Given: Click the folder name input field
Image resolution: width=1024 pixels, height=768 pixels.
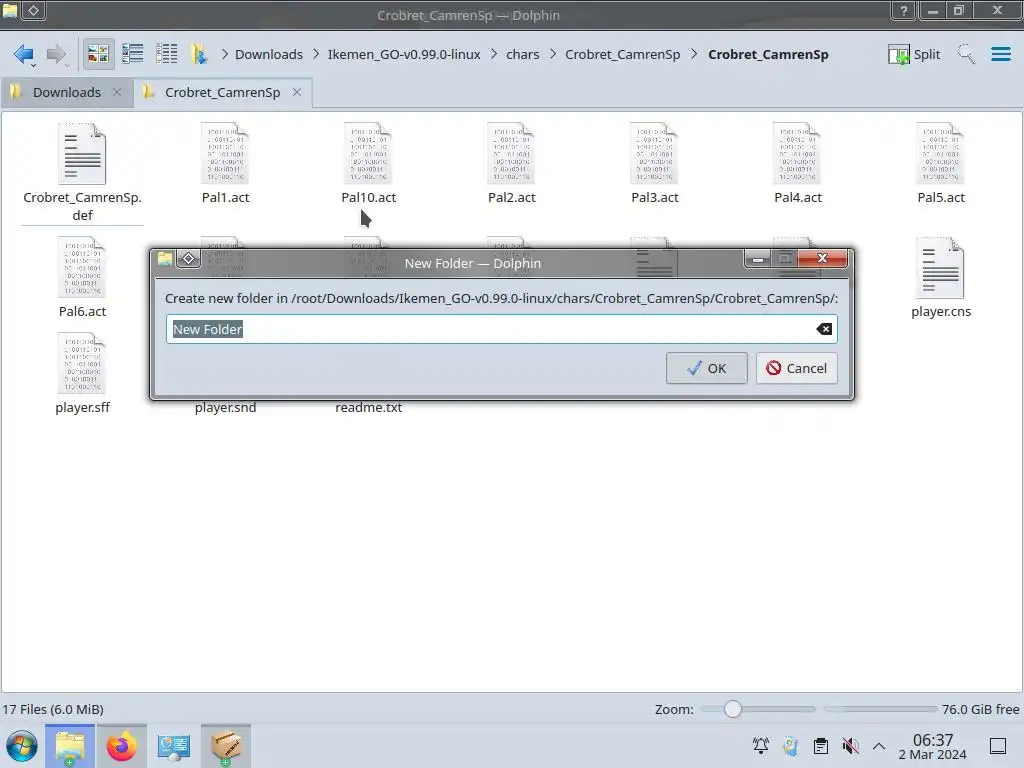Looking at the screenshot, I should (x=501, y=329).
